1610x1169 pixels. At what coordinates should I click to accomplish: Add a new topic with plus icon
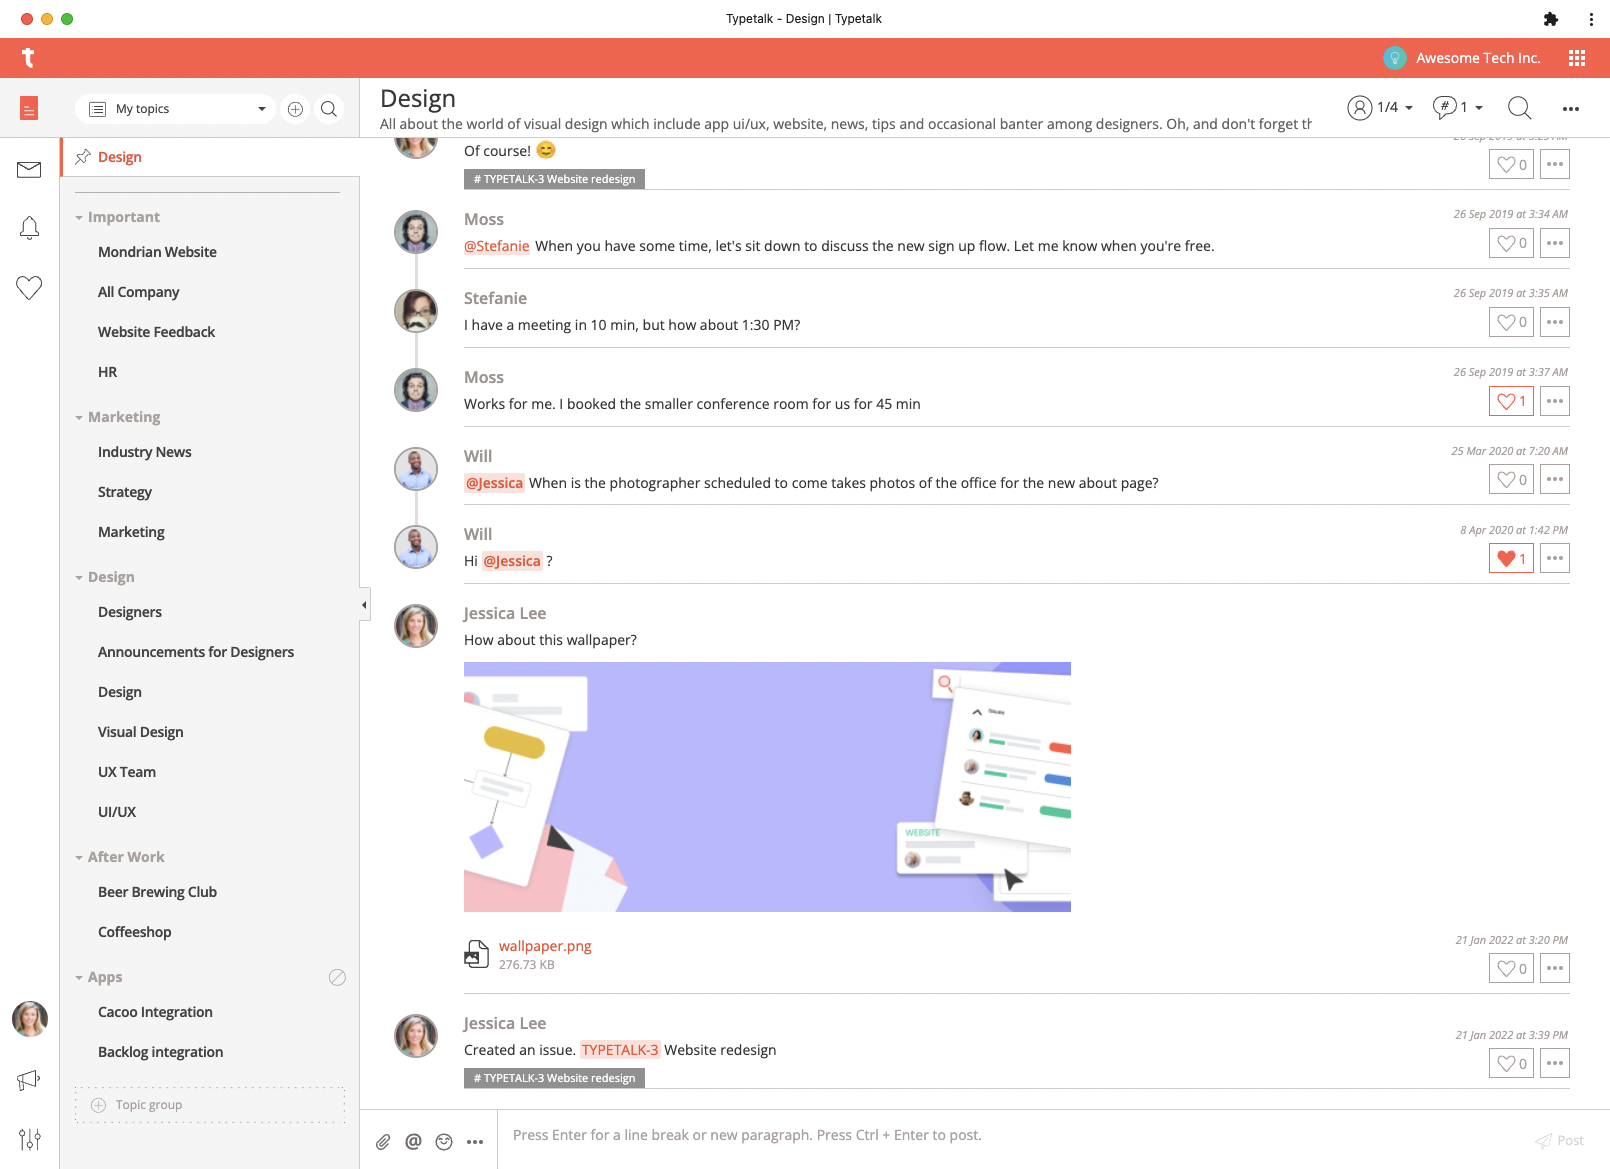pos(295,109)
